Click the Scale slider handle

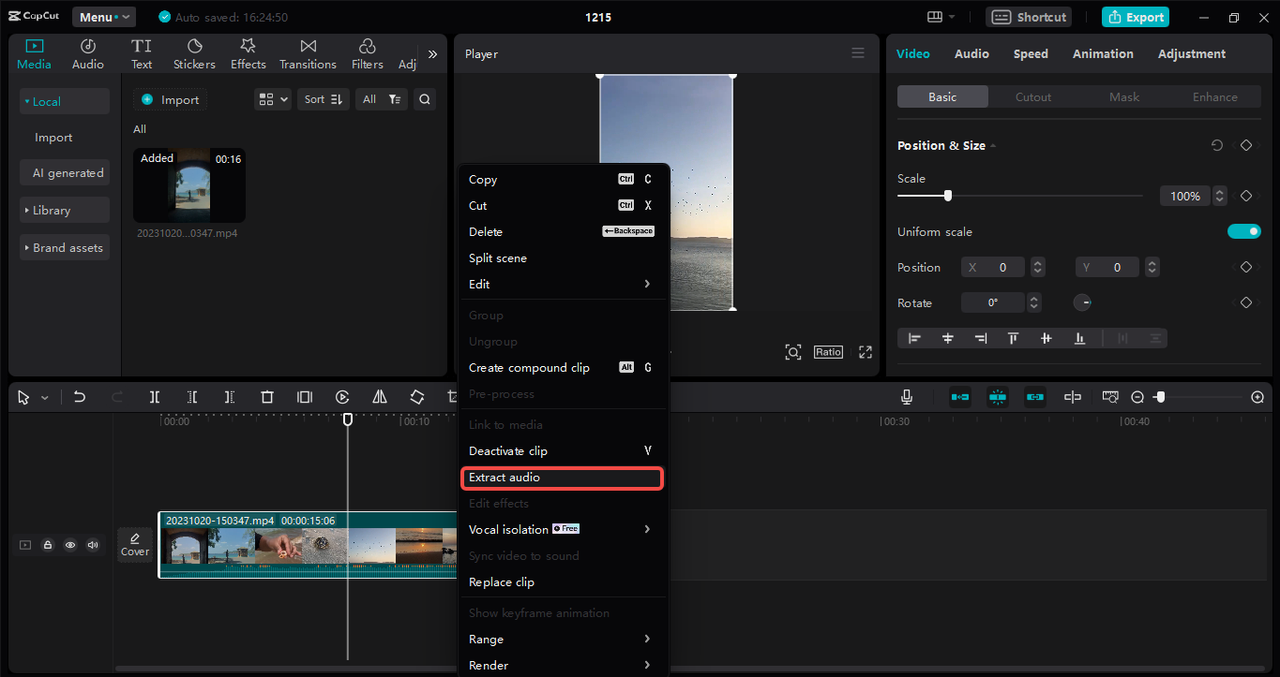point(947,196)
